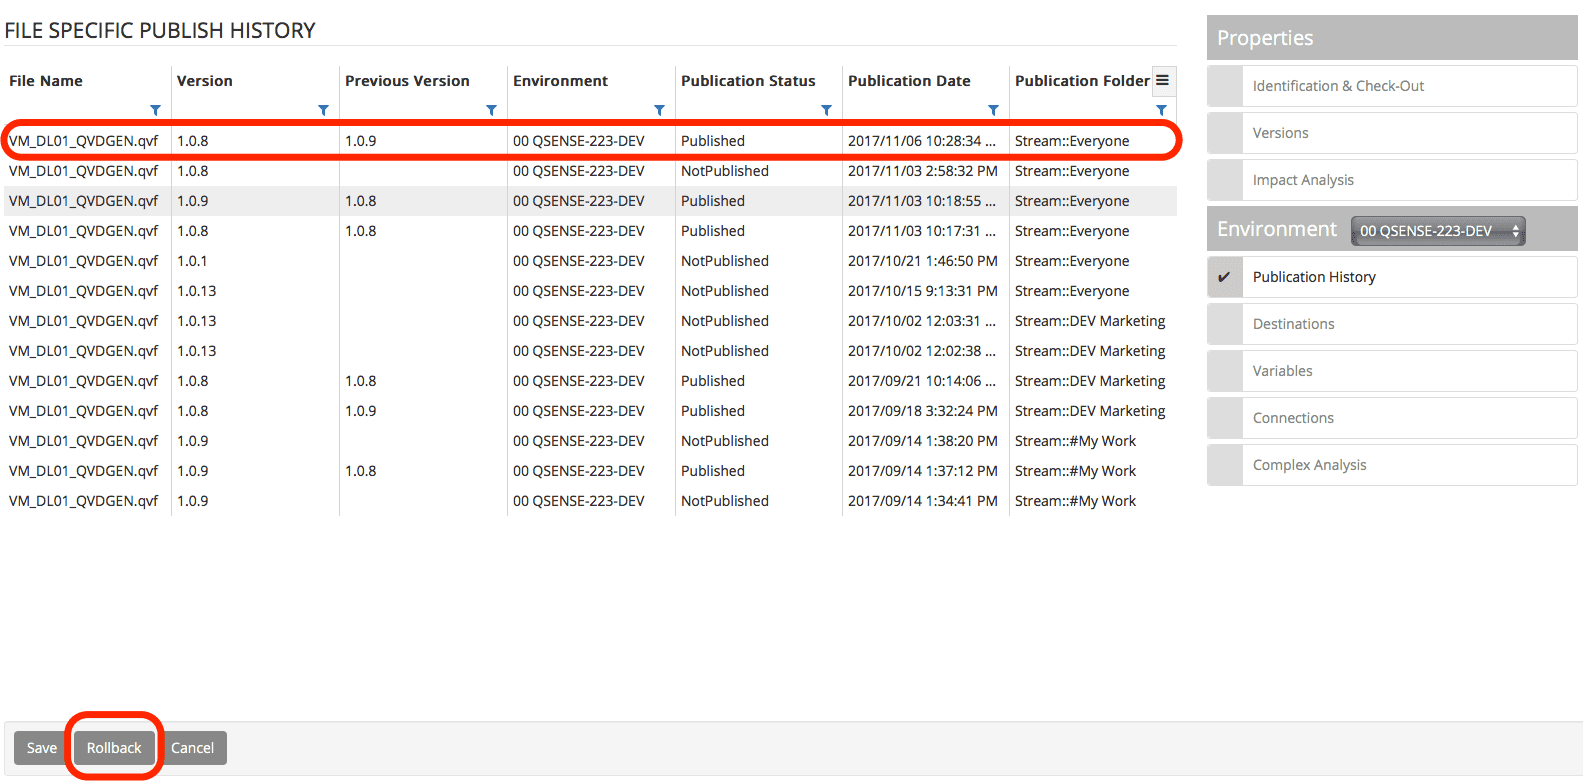Click the Save button
1583x781 pixels.
[42, 748]
